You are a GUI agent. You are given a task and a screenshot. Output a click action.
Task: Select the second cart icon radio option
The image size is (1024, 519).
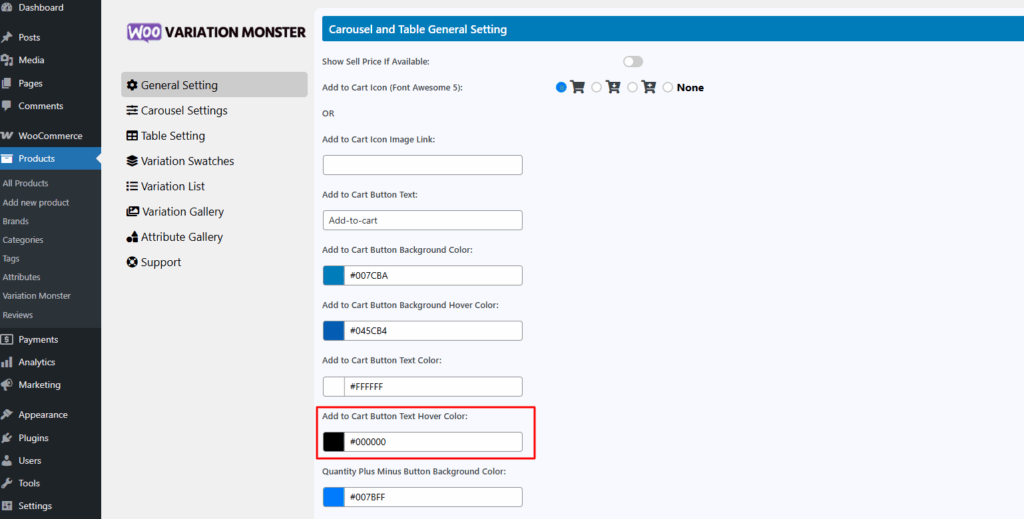[x=596, y=87]
